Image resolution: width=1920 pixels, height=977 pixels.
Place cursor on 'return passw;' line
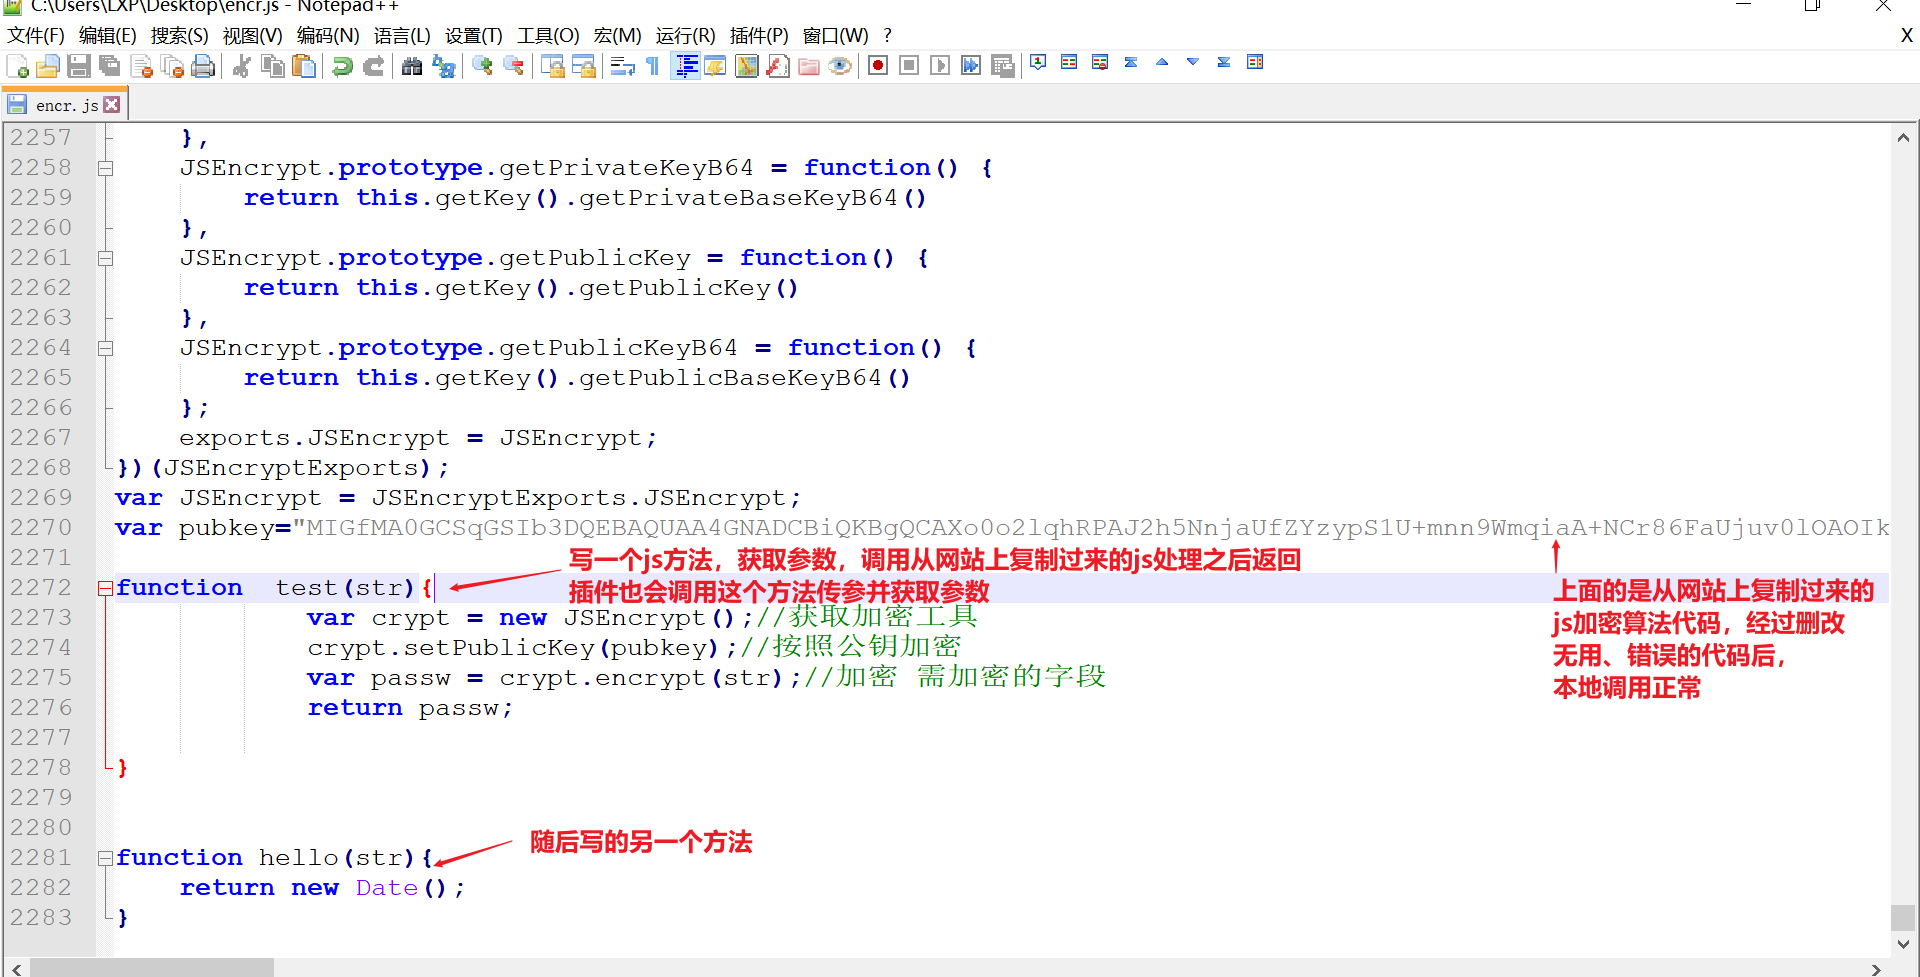[410, 708]
